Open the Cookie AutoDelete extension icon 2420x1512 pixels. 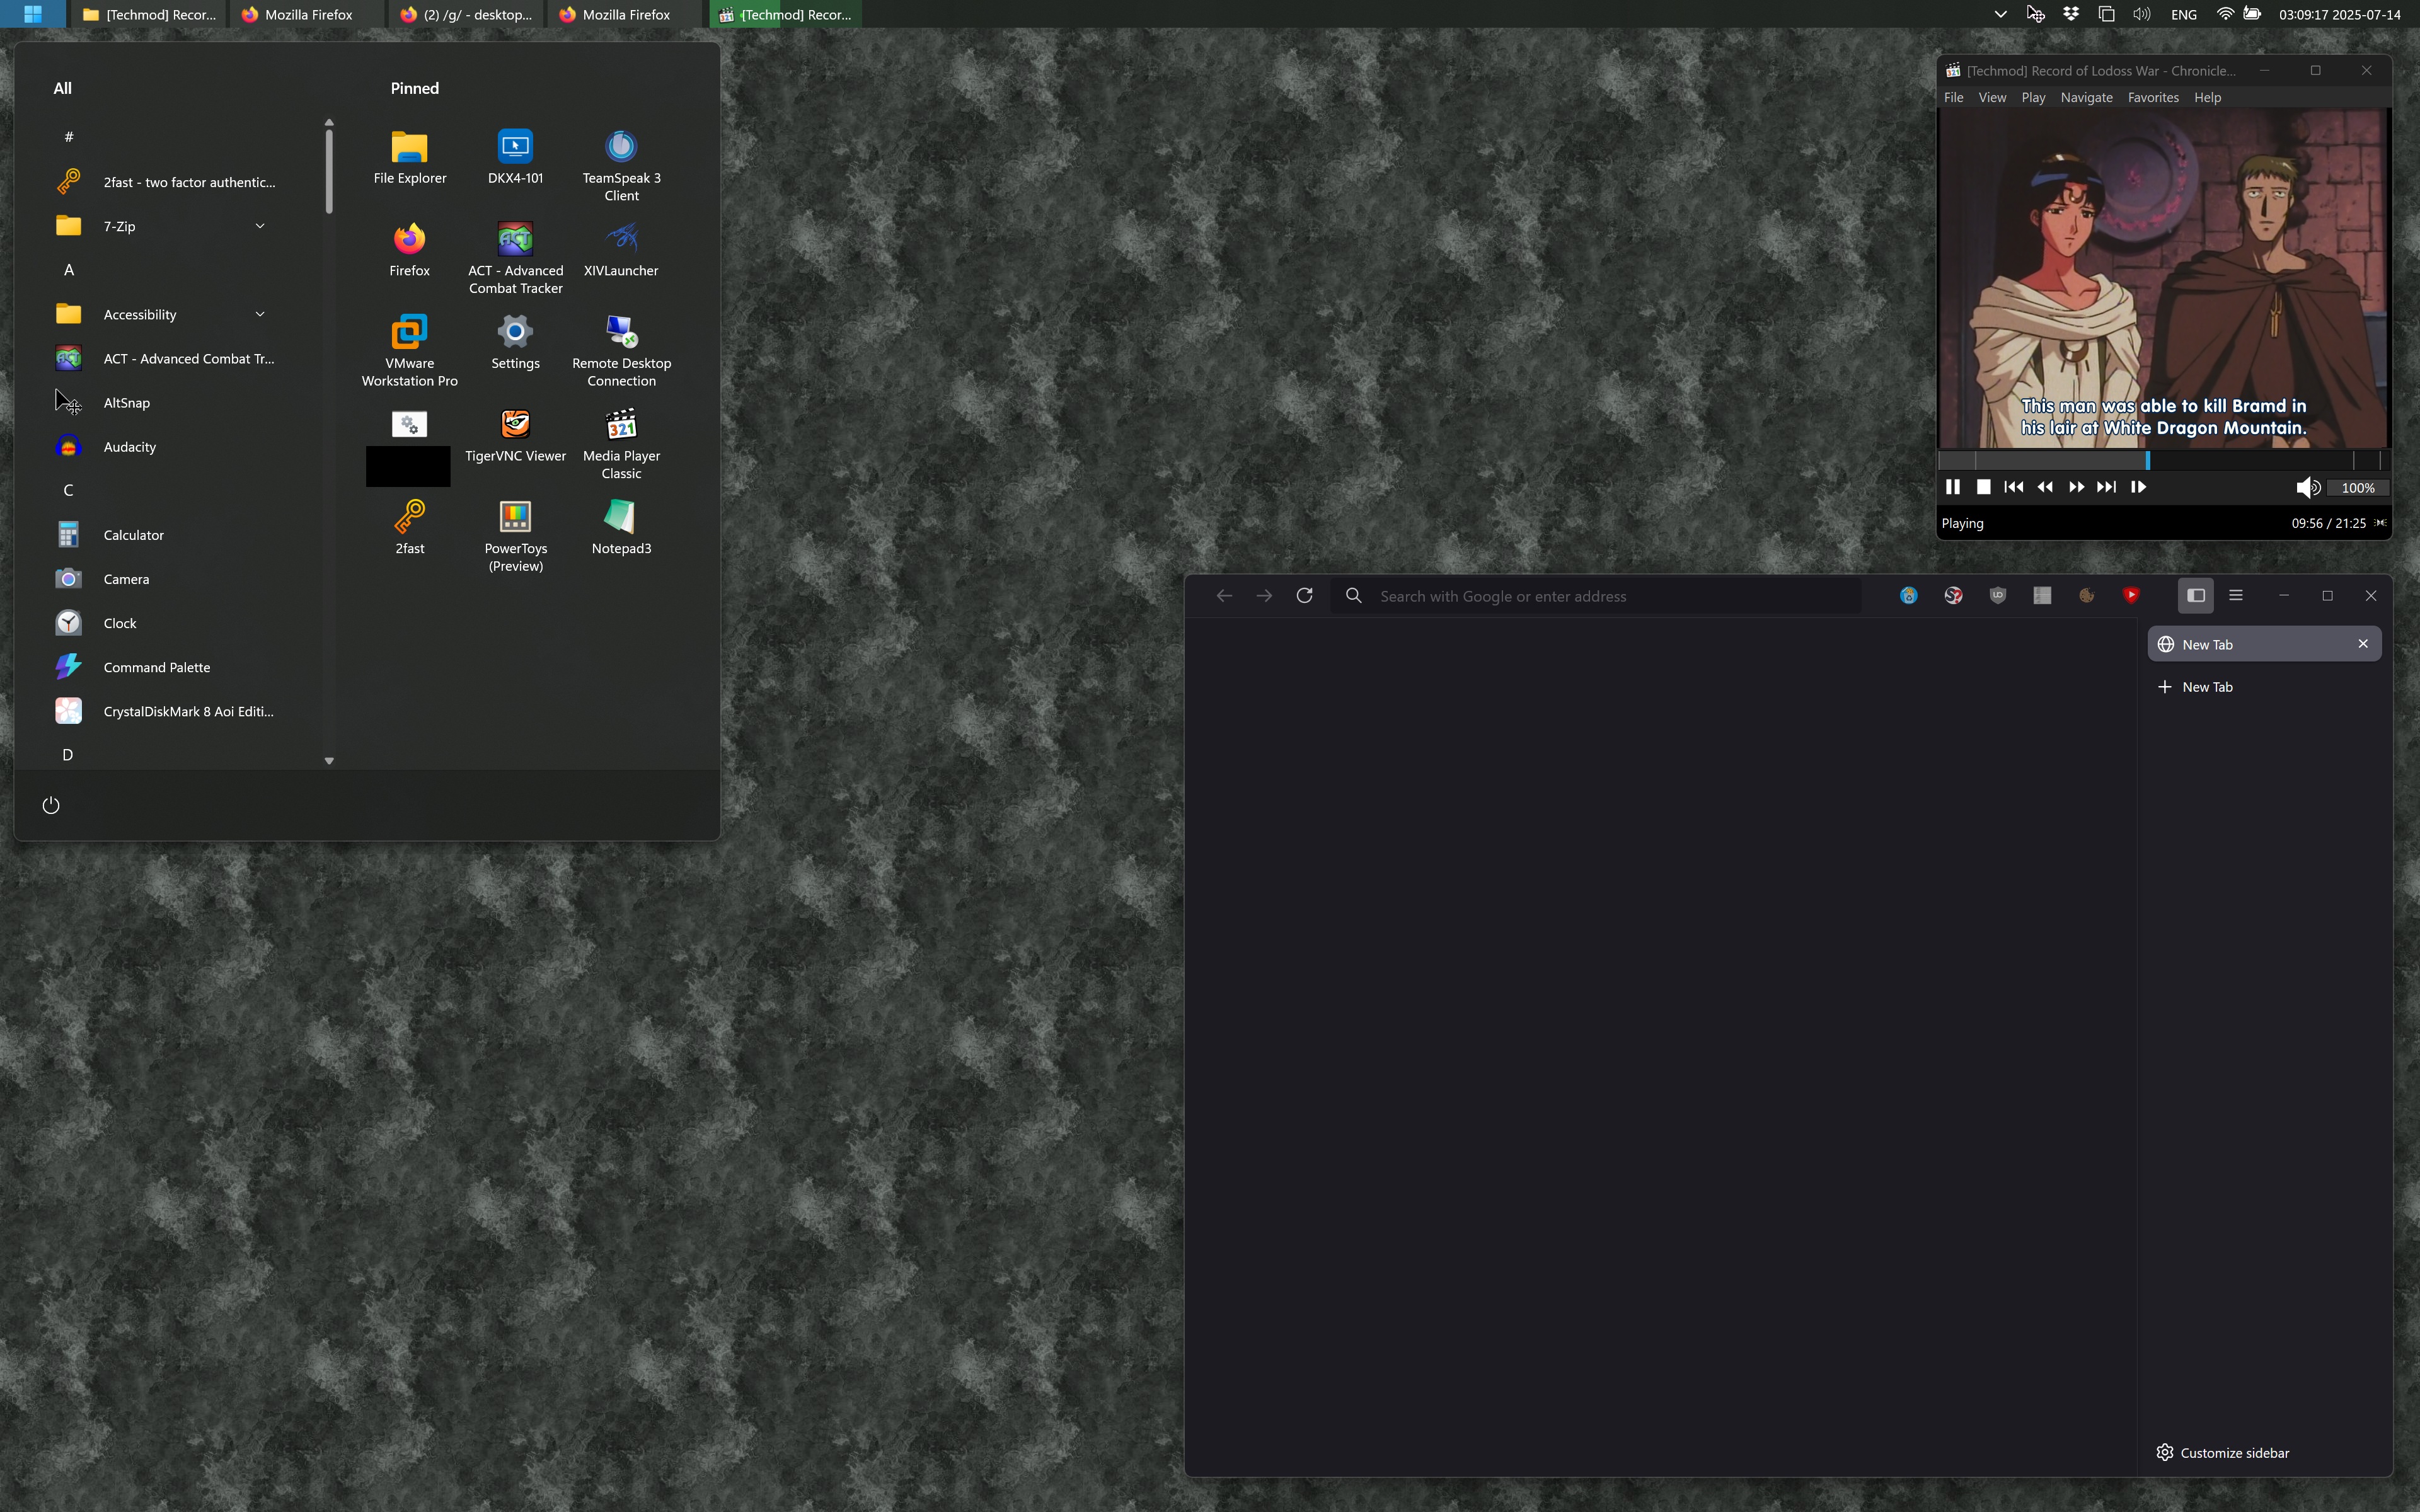point(1909,596)
